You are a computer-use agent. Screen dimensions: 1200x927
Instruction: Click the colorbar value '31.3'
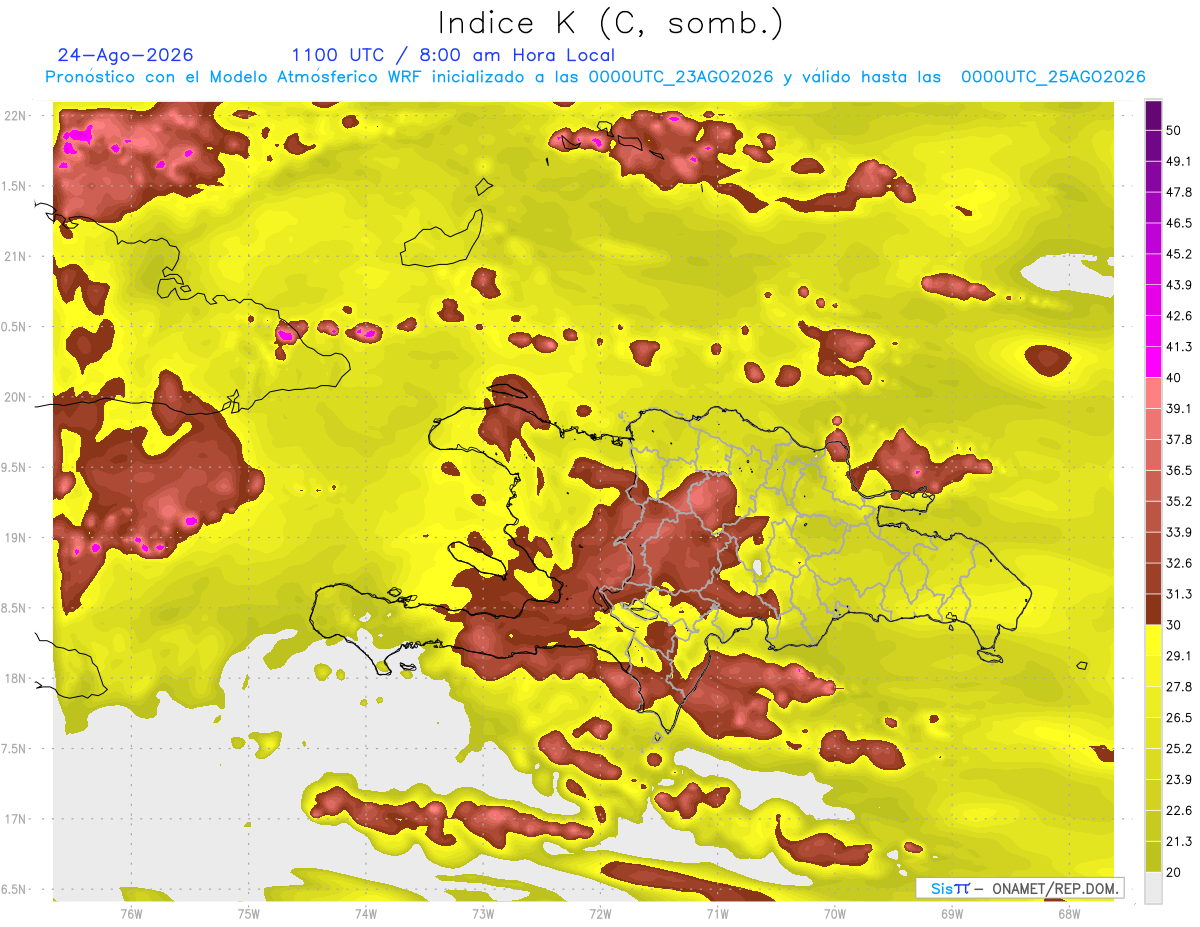[1179, 594]
